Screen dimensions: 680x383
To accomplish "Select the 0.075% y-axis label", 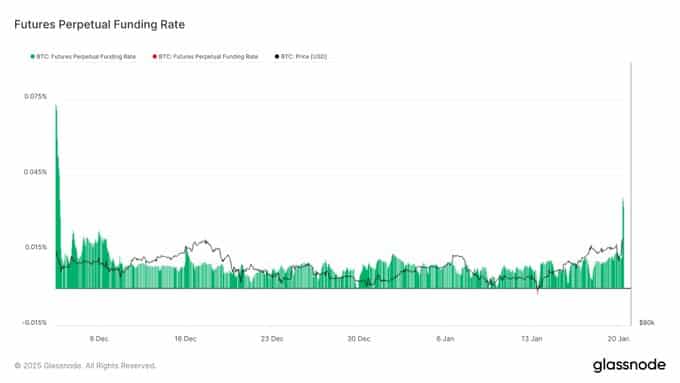I will coord(35,96).
